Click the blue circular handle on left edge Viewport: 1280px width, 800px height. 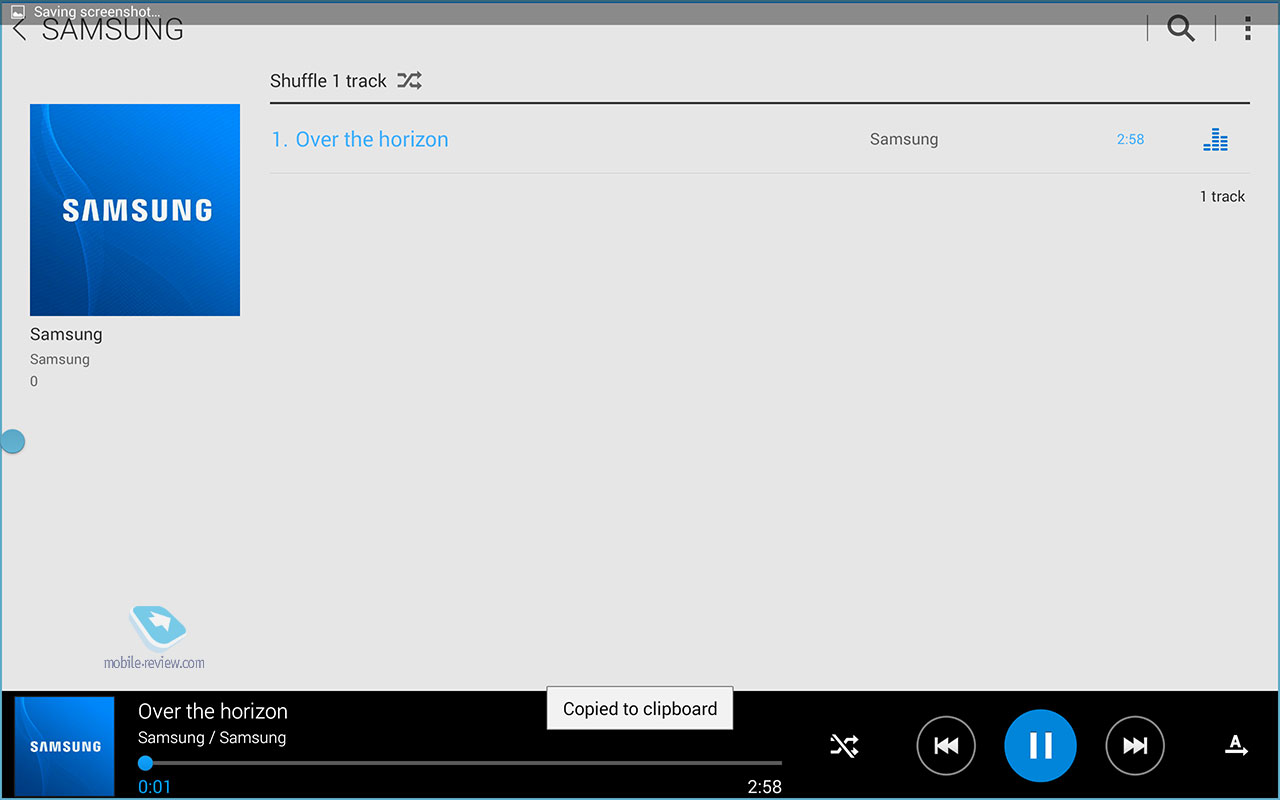click(12, 441)
